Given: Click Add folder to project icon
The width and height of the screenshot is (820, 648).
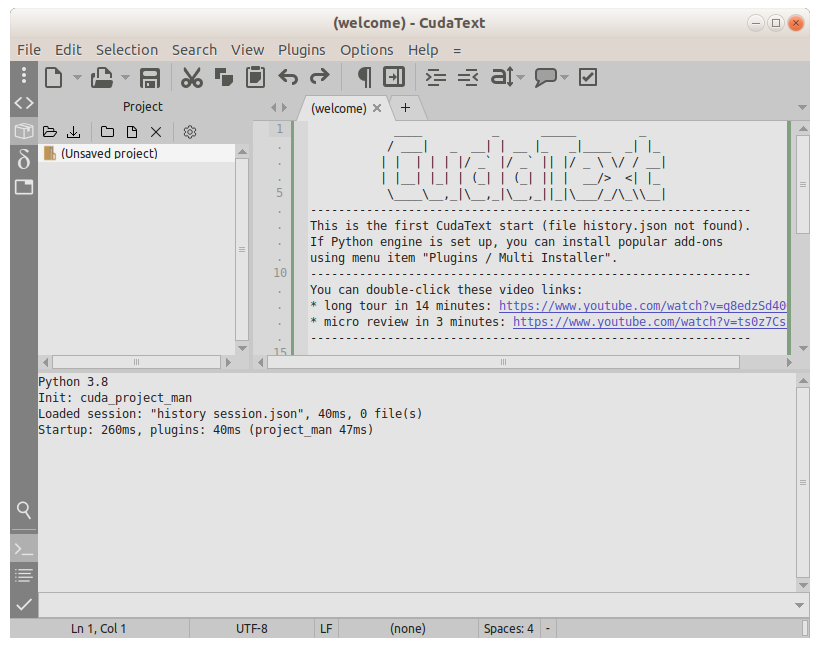Looking at the screenshot, I should [x=107, y=132].
